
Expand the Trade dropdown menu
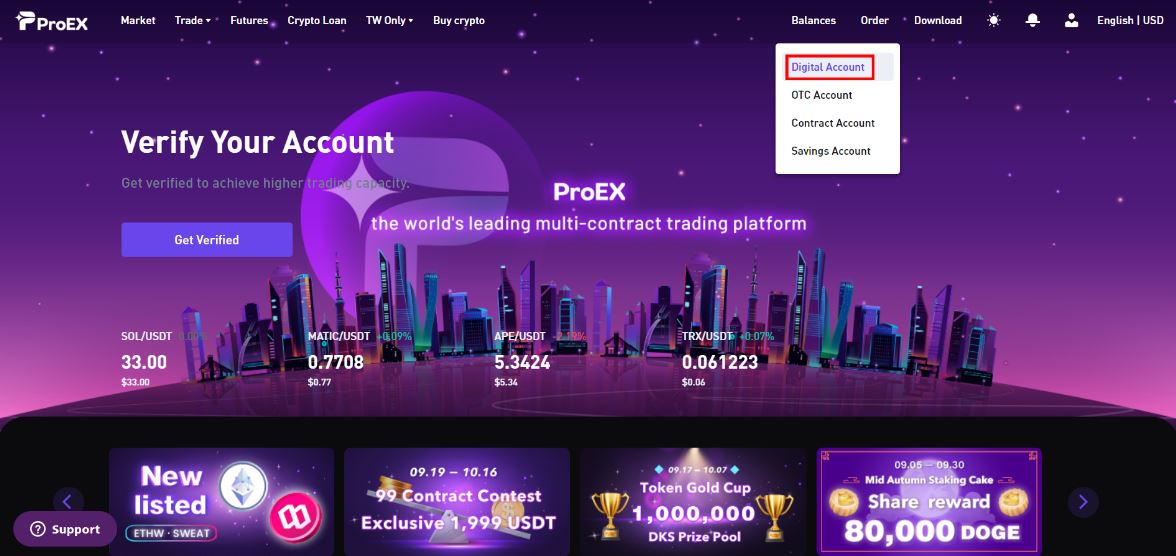coord(193,20)
